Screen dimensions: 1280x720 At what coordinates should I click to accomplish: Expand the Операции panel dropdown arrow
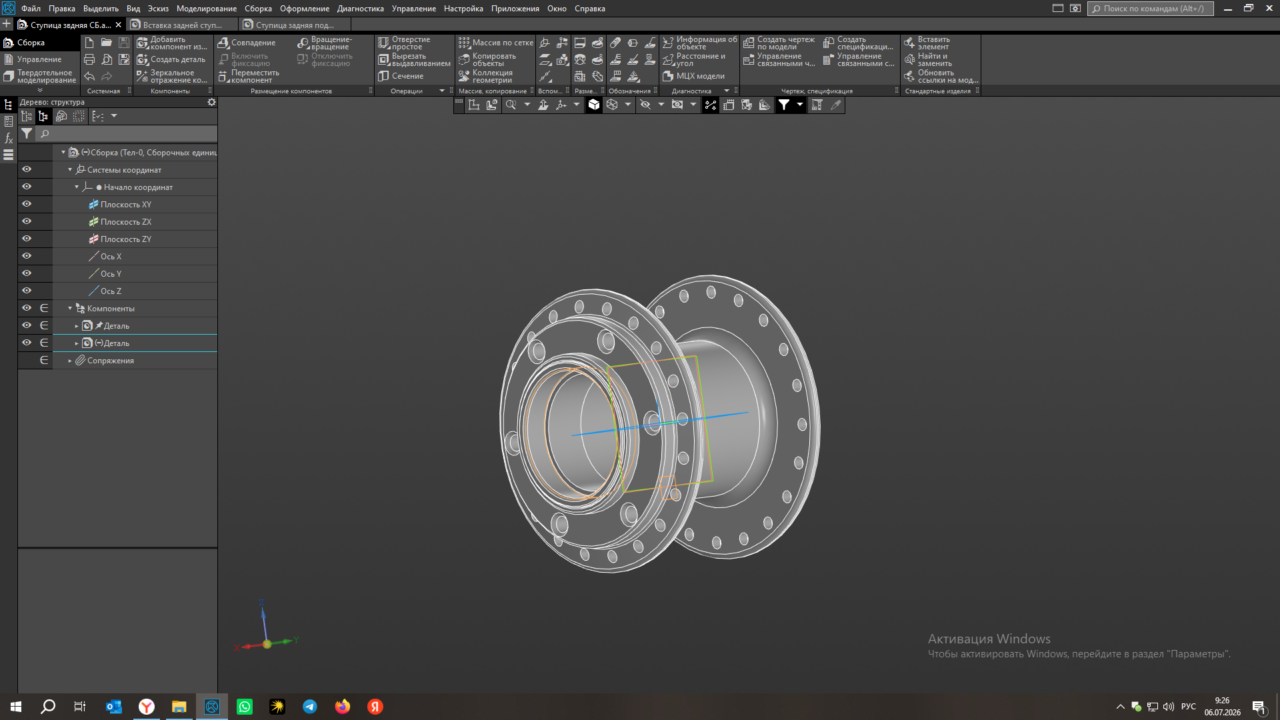tap(441, 91)
